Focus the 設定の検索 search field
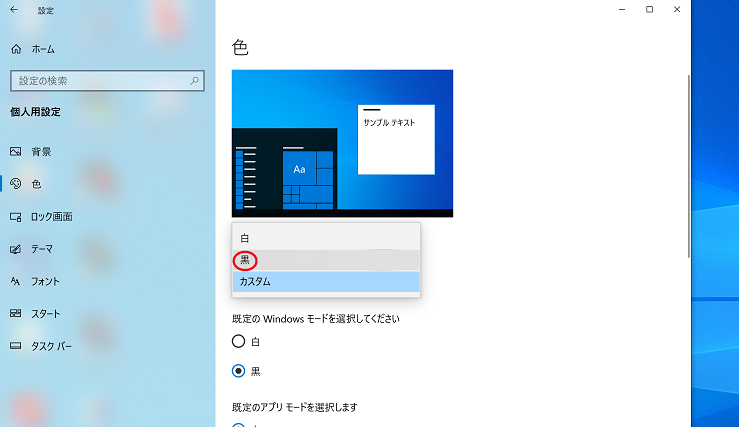The width and height of the screenshot is (739, 427). click(x=107, y=81)
